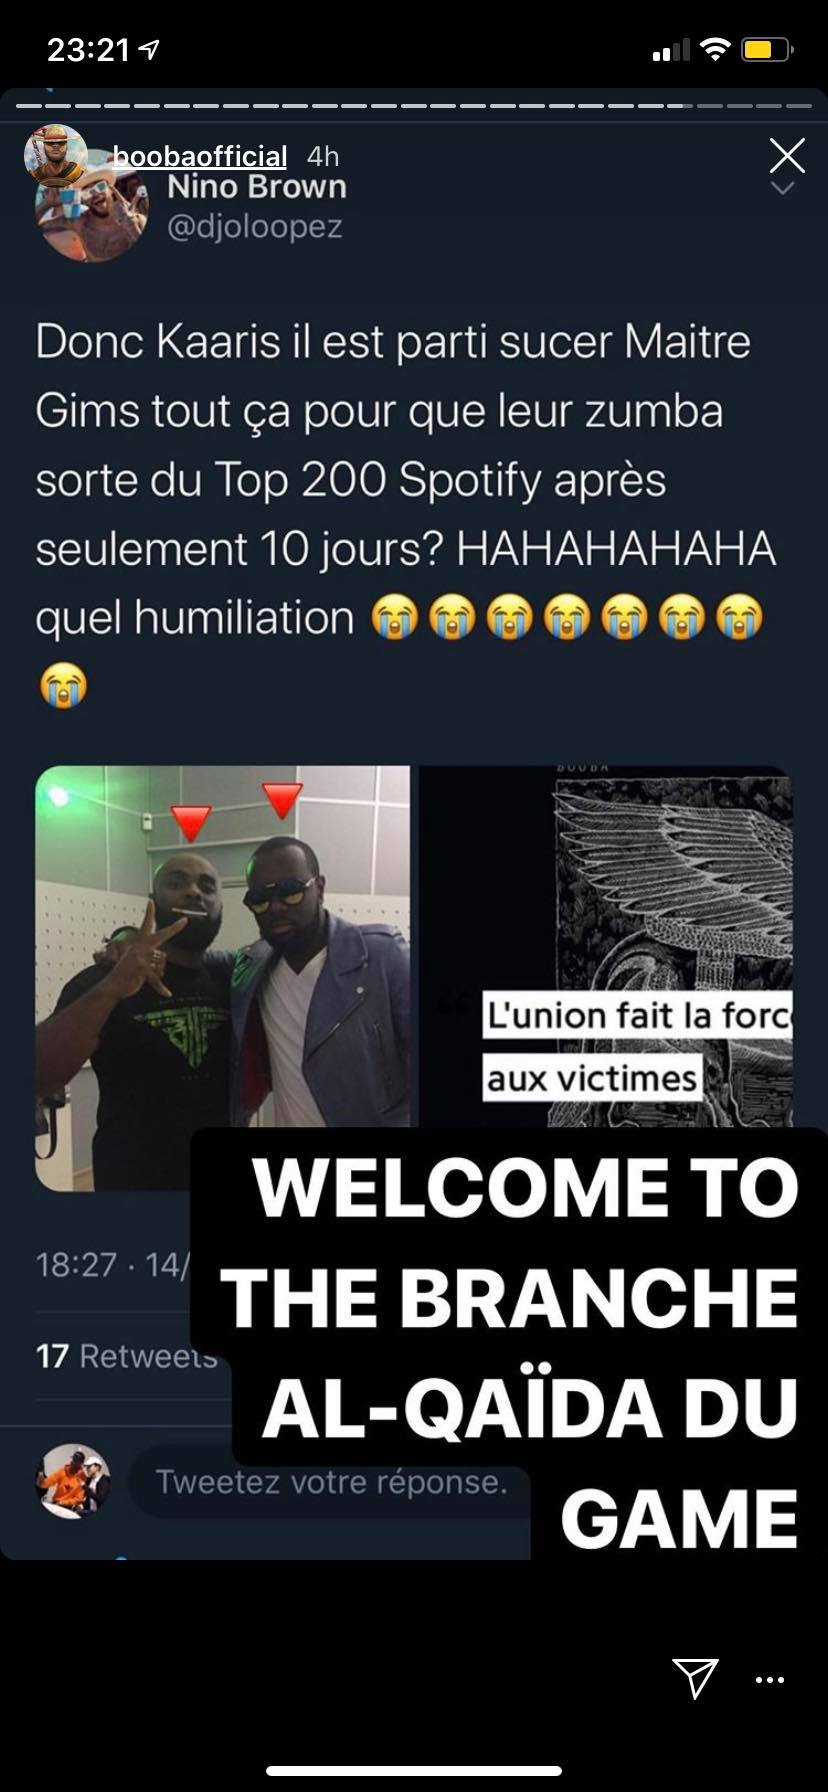The width and height of the screenshot is (828, 1792).
Task: Tap the battery status icon
Action: click(x=767, y=49)
